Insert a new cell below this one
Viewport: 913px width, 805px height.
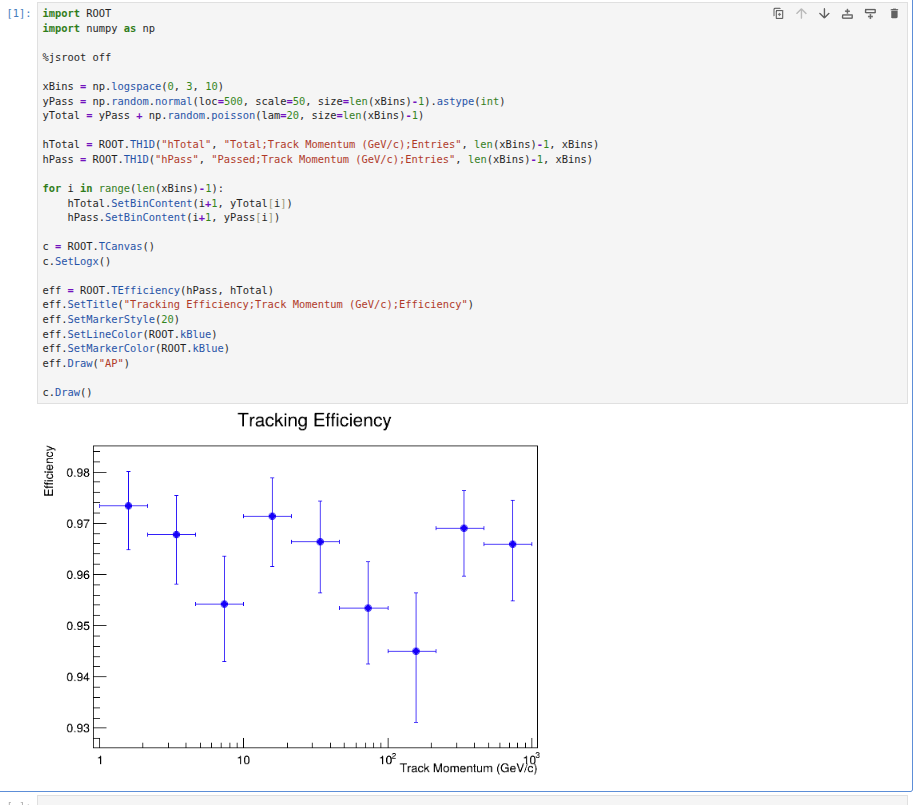point(870,14)
